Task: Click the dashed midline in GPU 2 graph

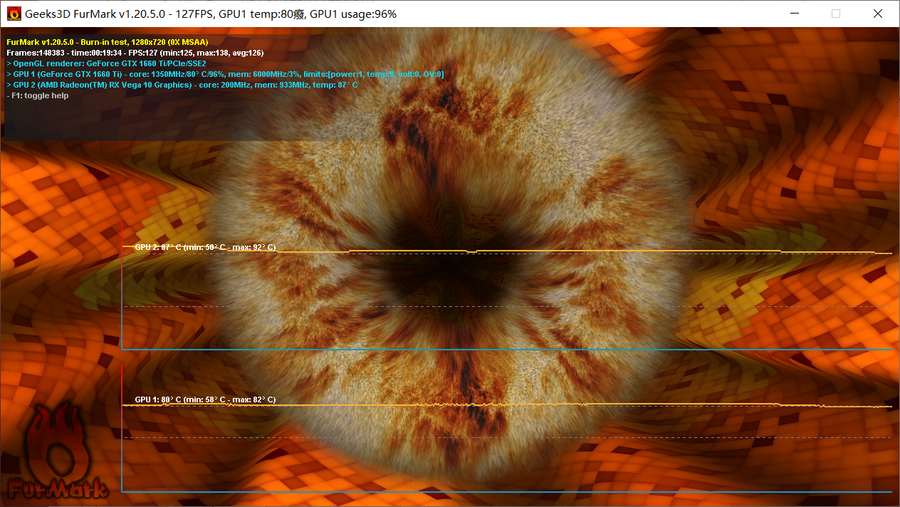Action: 500,306
